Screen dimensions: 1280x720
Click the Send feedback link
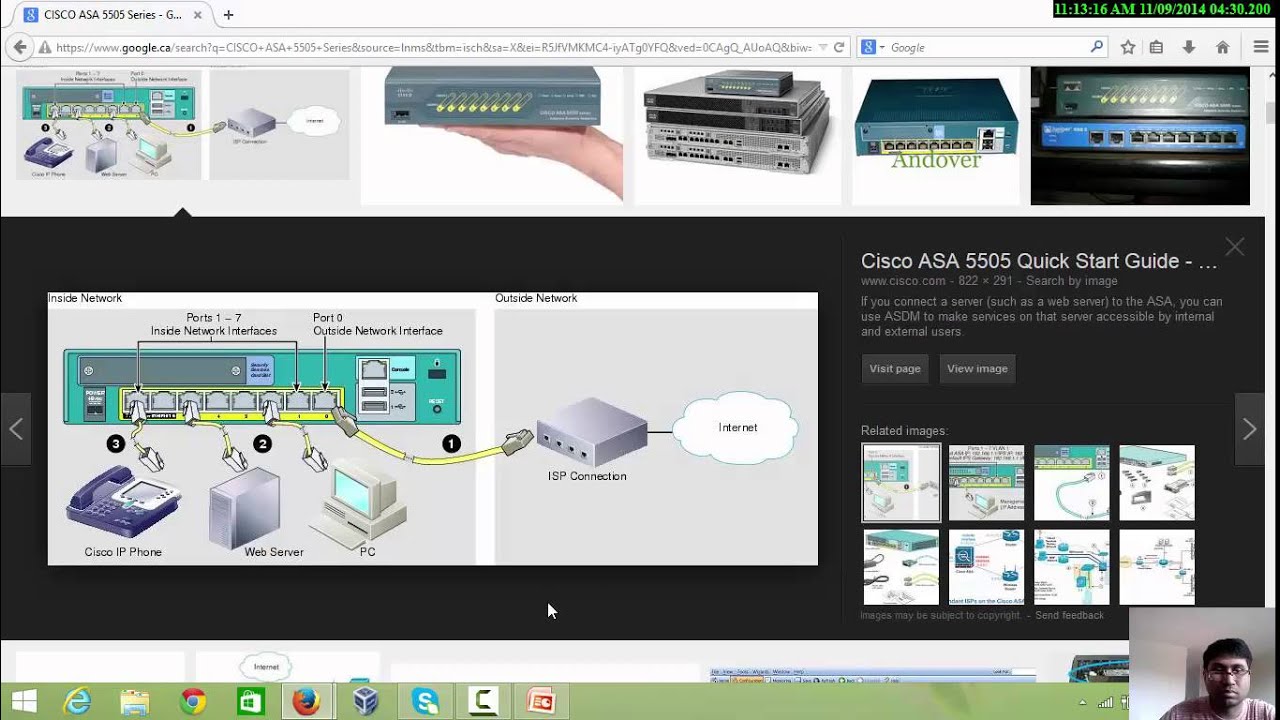(1069, 615)
